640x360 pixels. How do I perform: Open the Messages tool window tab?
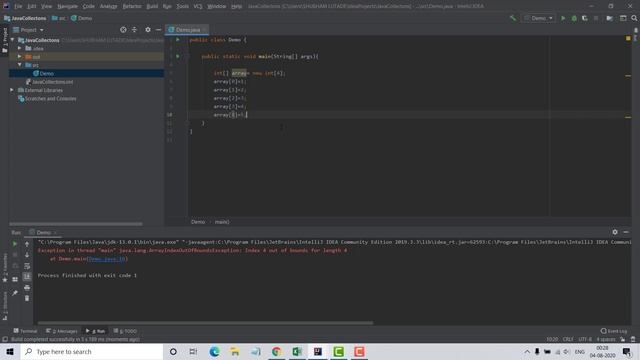click(x=62, y=331)
